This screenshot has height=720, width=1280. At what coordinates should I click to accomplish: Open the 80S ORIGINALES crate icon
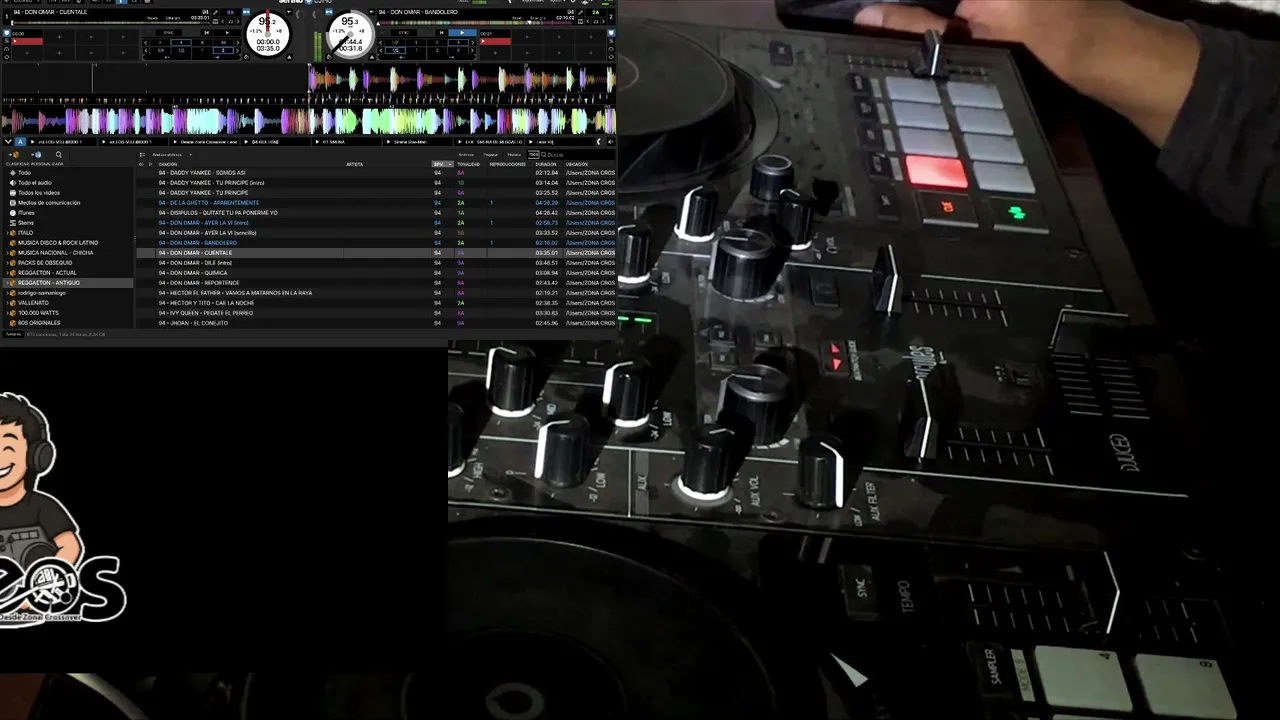(13, 323)
